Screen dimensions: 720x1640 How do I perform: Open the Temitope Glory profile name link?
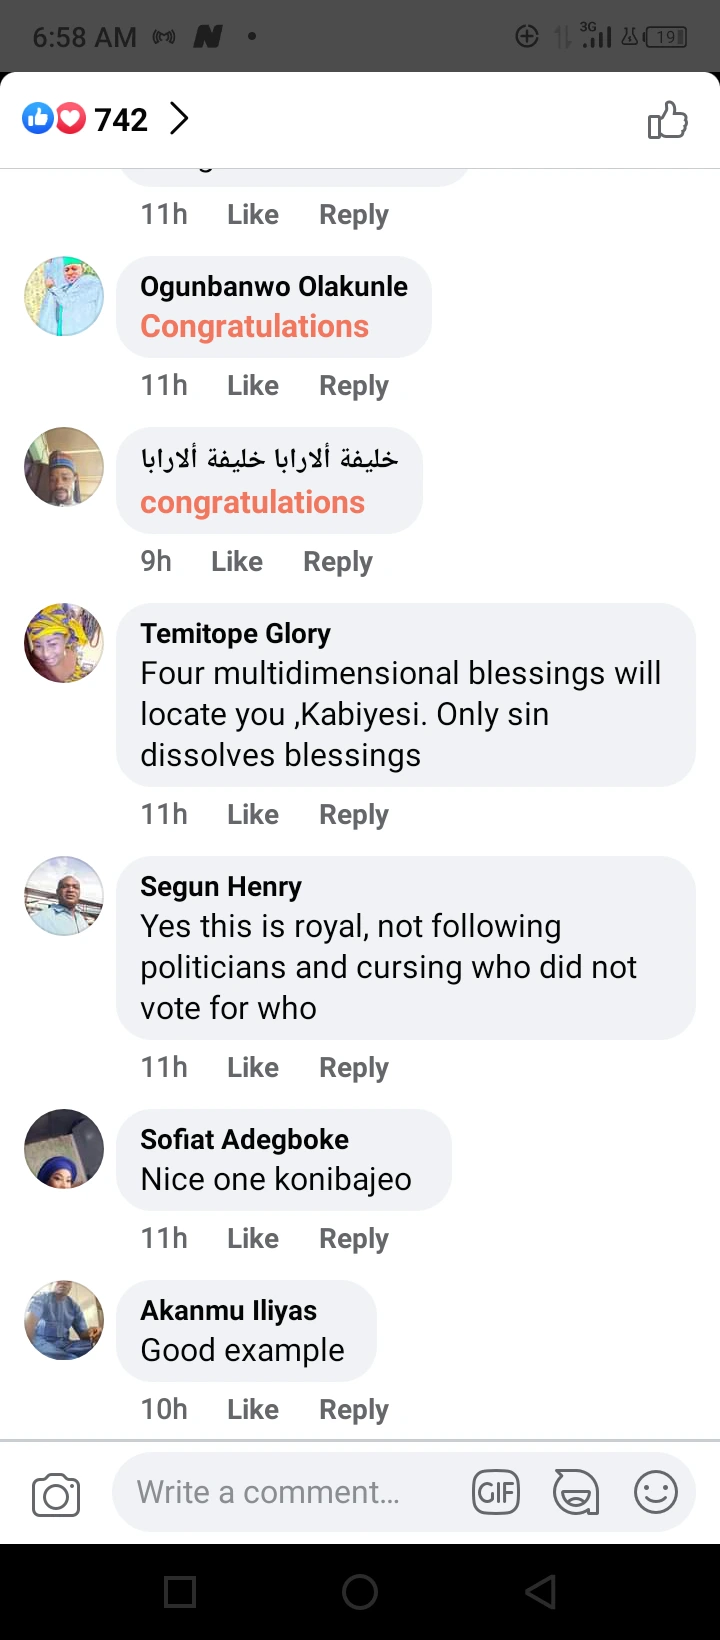point(235,633)
